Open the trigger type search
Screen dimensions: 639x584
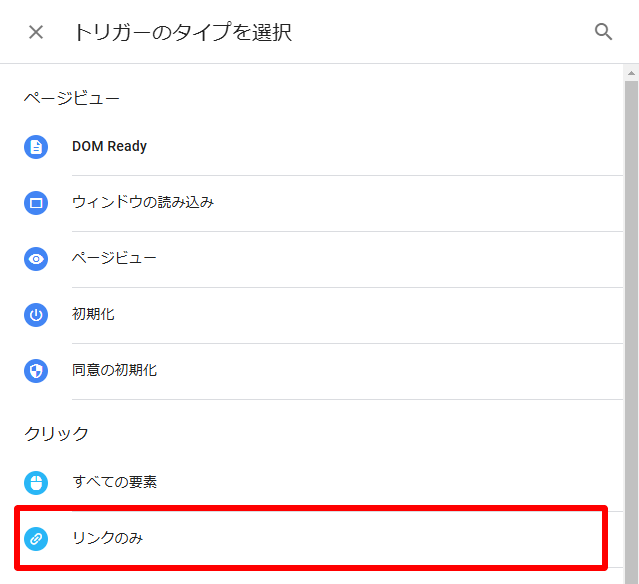pos(603,32)
